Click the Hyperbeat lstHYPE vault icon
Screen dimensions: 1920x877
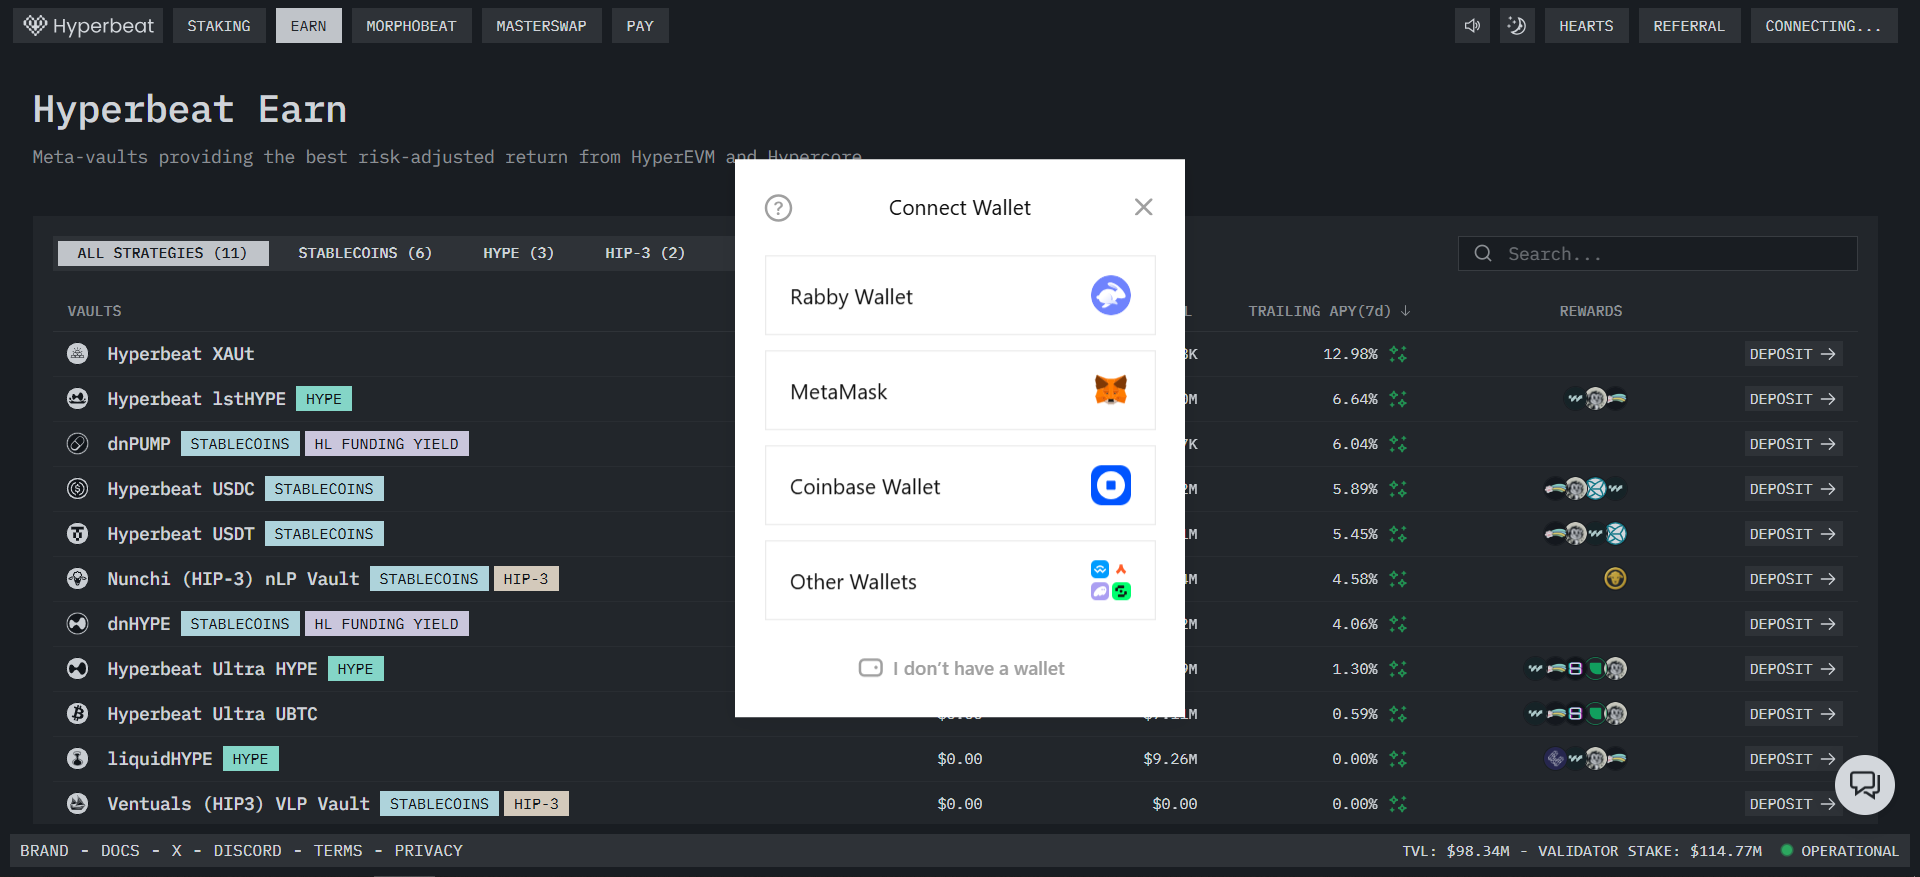tap(77, 398)
